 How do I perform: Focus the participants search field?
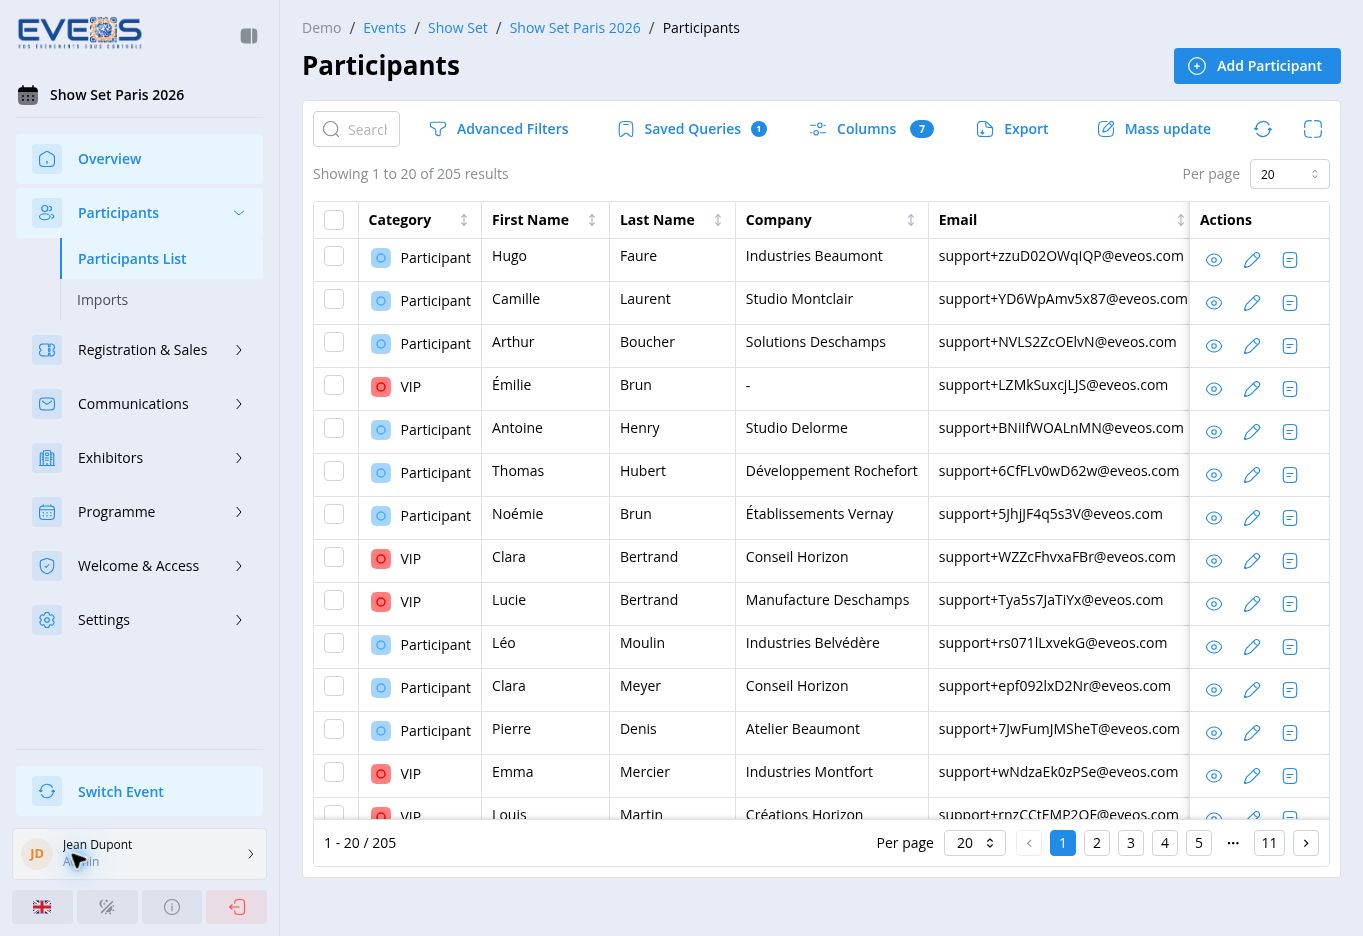pos(357,129)
